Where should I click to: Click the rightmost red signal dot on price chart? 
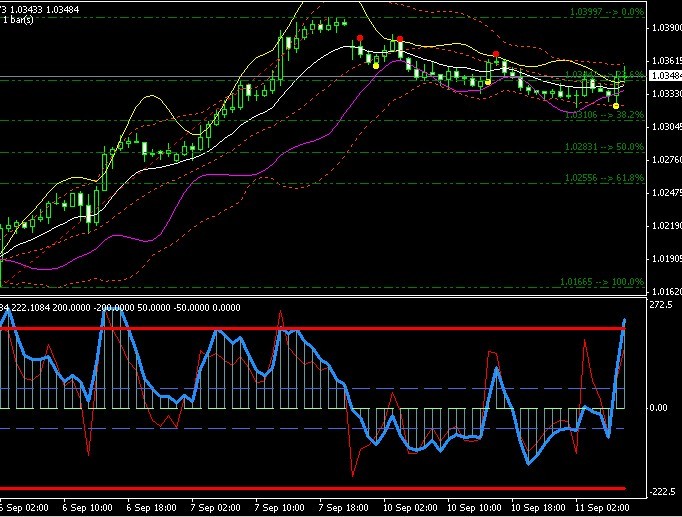coord(496,54)
